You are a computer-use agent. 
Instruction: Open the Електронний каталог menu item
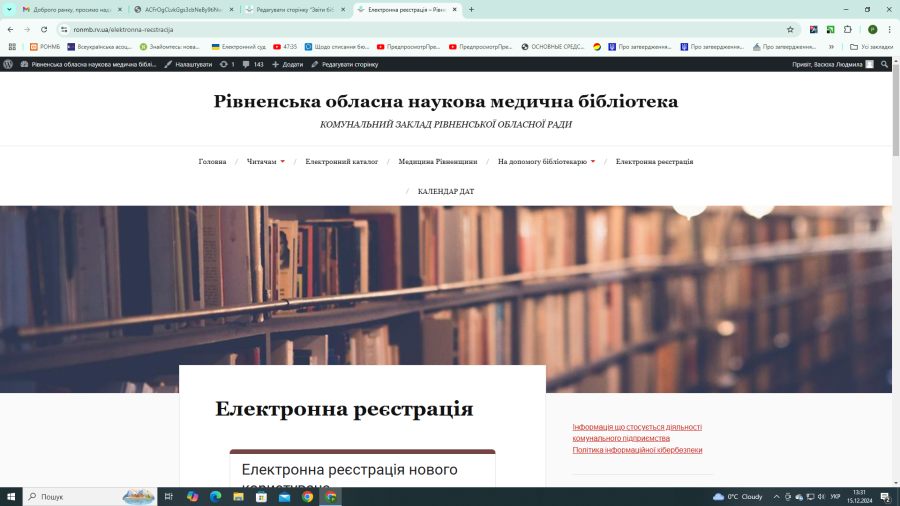coord(342,162)
